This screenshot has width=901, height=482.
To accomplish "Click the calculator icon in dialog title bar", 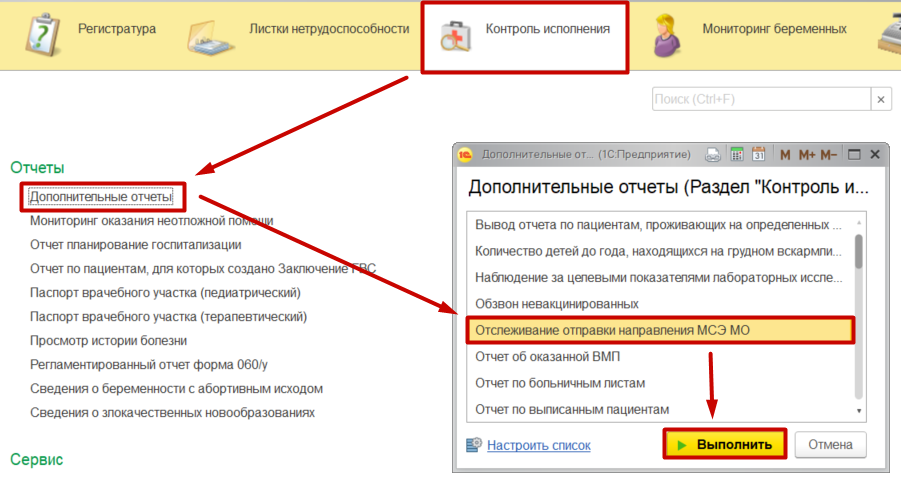I will 737,155.
